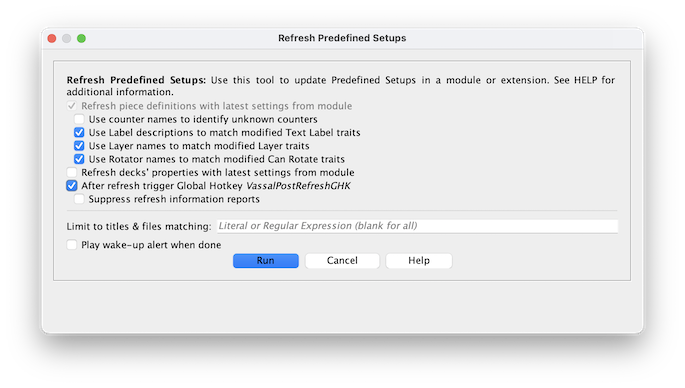Uncheck Use Label descriptions for Text Label traits
The image size is (685, 388).
point(79,132)
